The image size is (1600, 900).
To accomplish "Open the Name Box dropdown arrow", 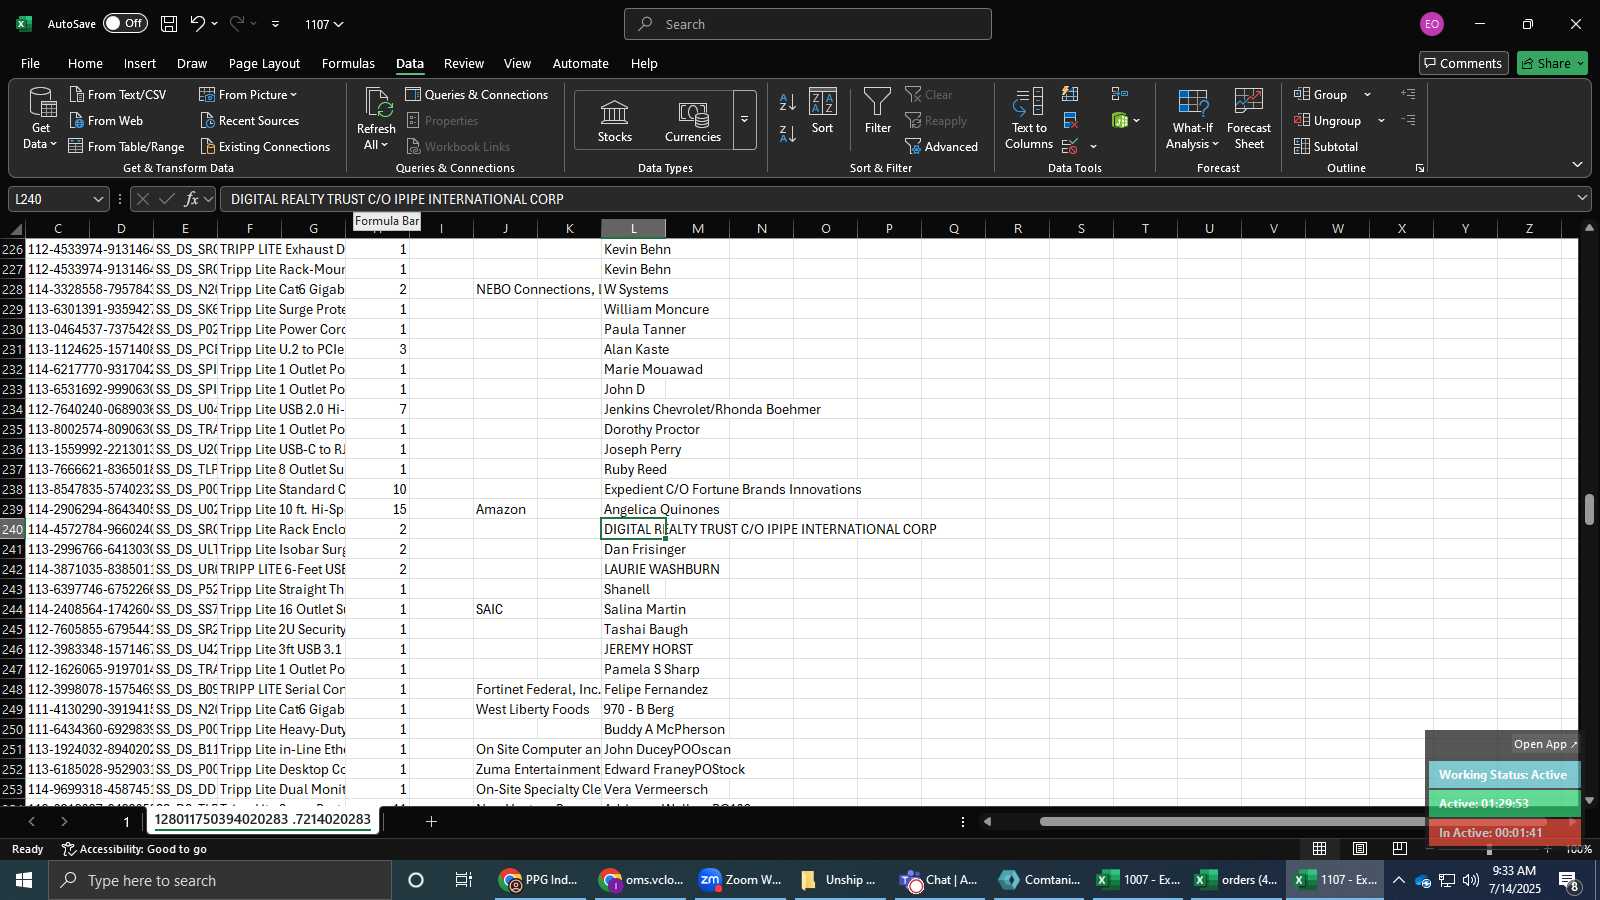I will tap(98, 199).
